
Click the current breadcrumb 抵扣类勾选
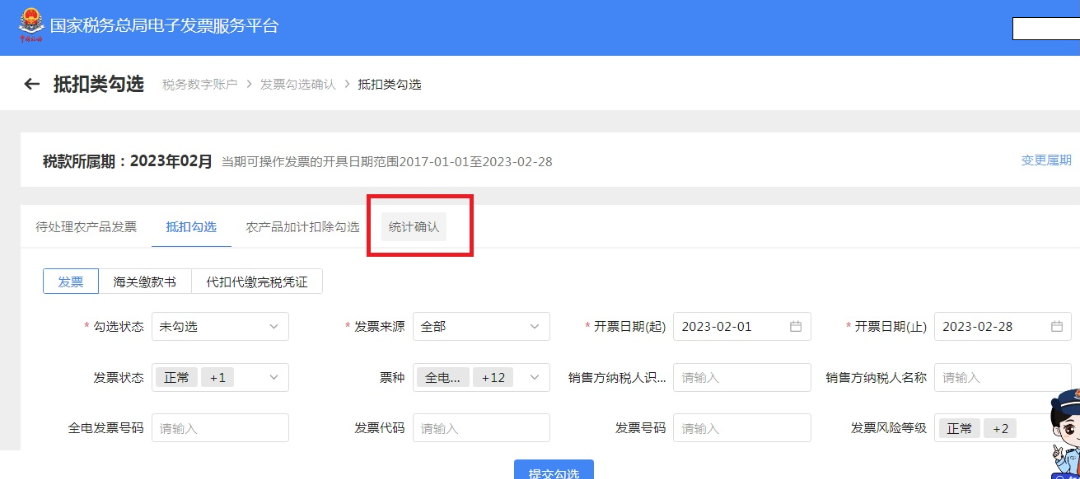tap(389, 85)
